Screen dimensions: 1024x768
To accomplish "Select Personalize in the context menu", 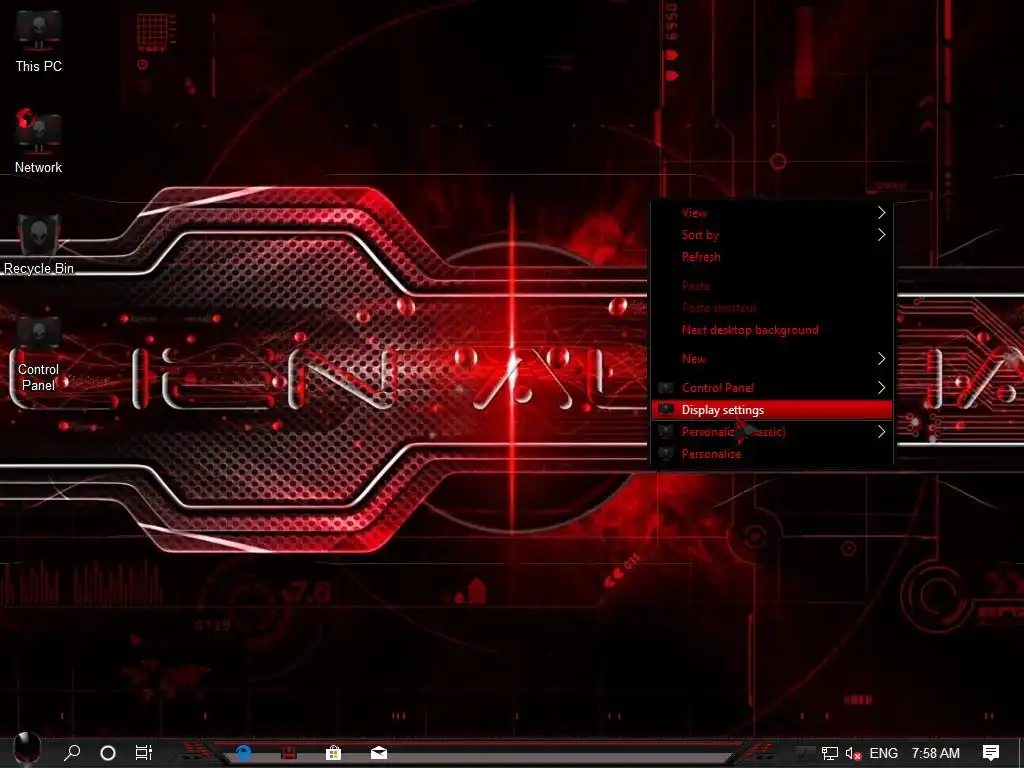I will pyautogui.click(x=772, y=454).
